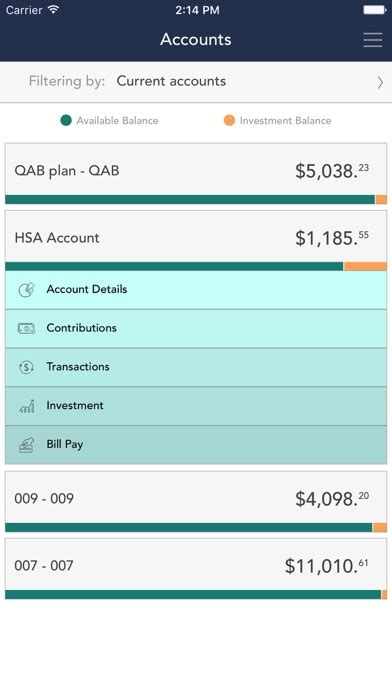Tap the Contributions cash icon

[26, 328]
